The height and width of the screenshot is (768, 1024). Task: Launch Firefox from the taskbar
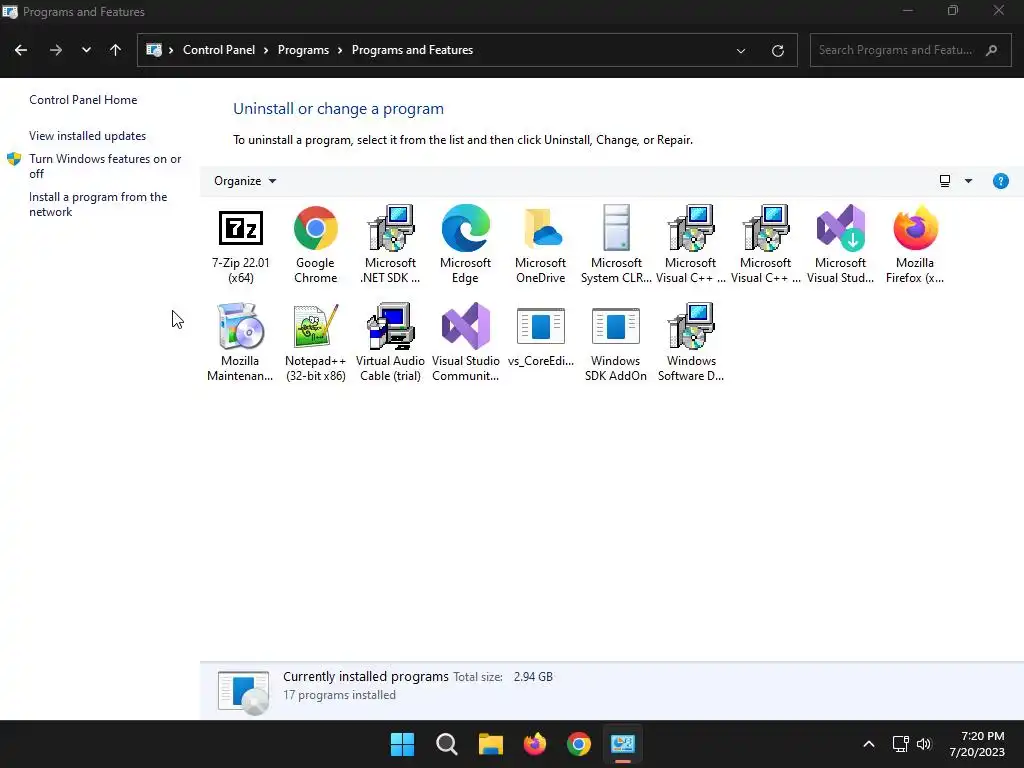pyautogui.click(x=535, y=744)
